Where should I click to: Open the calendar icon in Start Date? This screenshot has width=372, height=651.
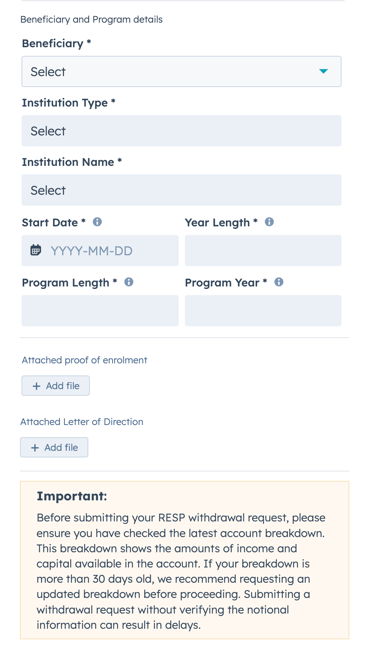pyautogui.click(x=36, y=250)
